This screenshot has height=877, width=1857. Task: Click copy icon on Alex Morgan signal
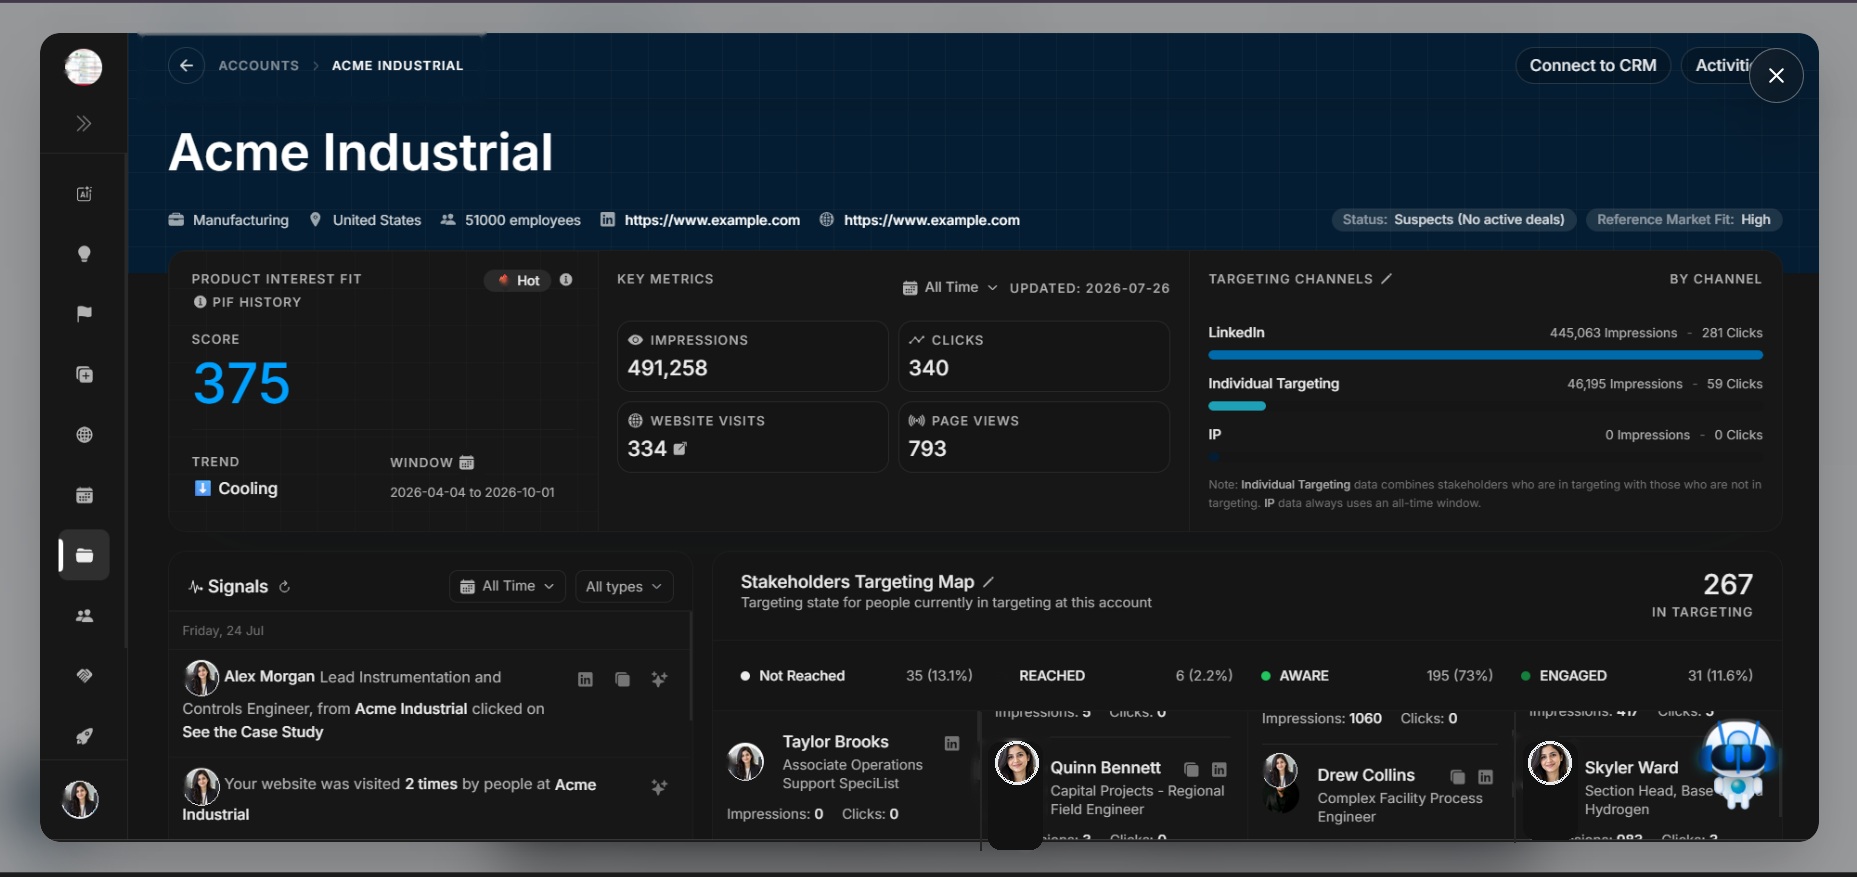(x=622, y=680)
